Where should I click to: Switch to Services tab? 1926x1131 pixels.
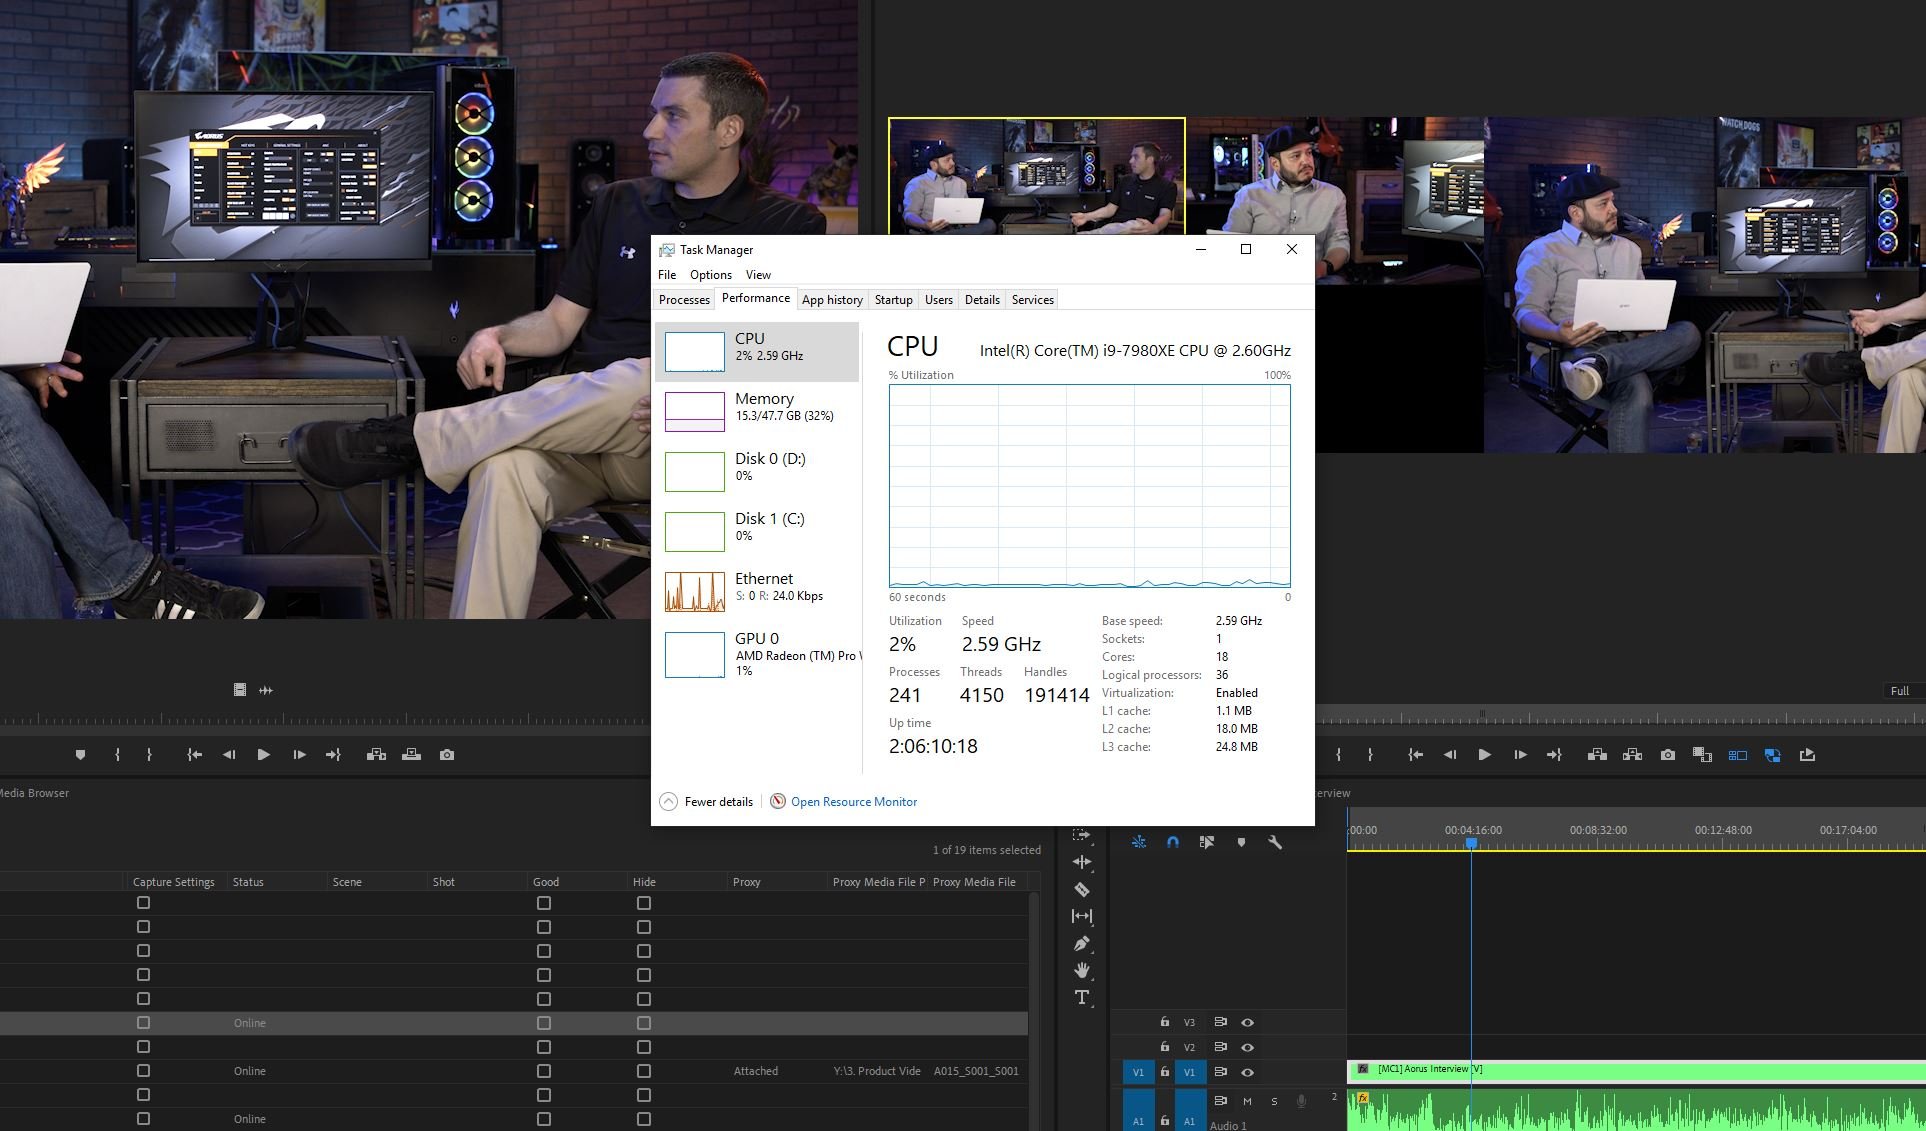(x=1032, y=300)
